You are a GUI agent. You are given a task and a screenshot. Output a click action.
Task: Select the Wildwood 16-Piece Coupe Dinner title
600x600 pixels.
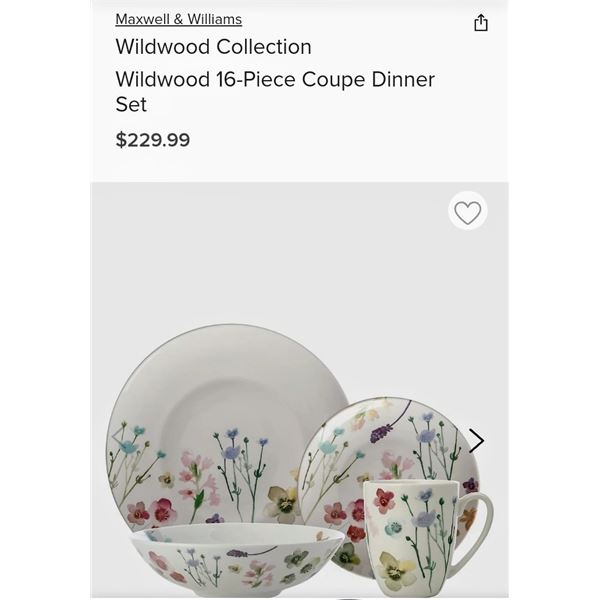pos(275,80)
